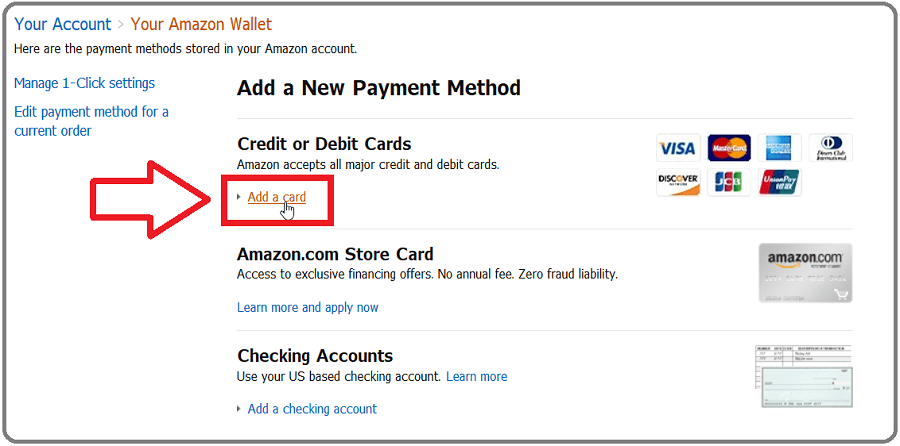The height and width of the screenshot is (446, 900).
Task: Open the Add a card link
Action: (x=276, y=197)
